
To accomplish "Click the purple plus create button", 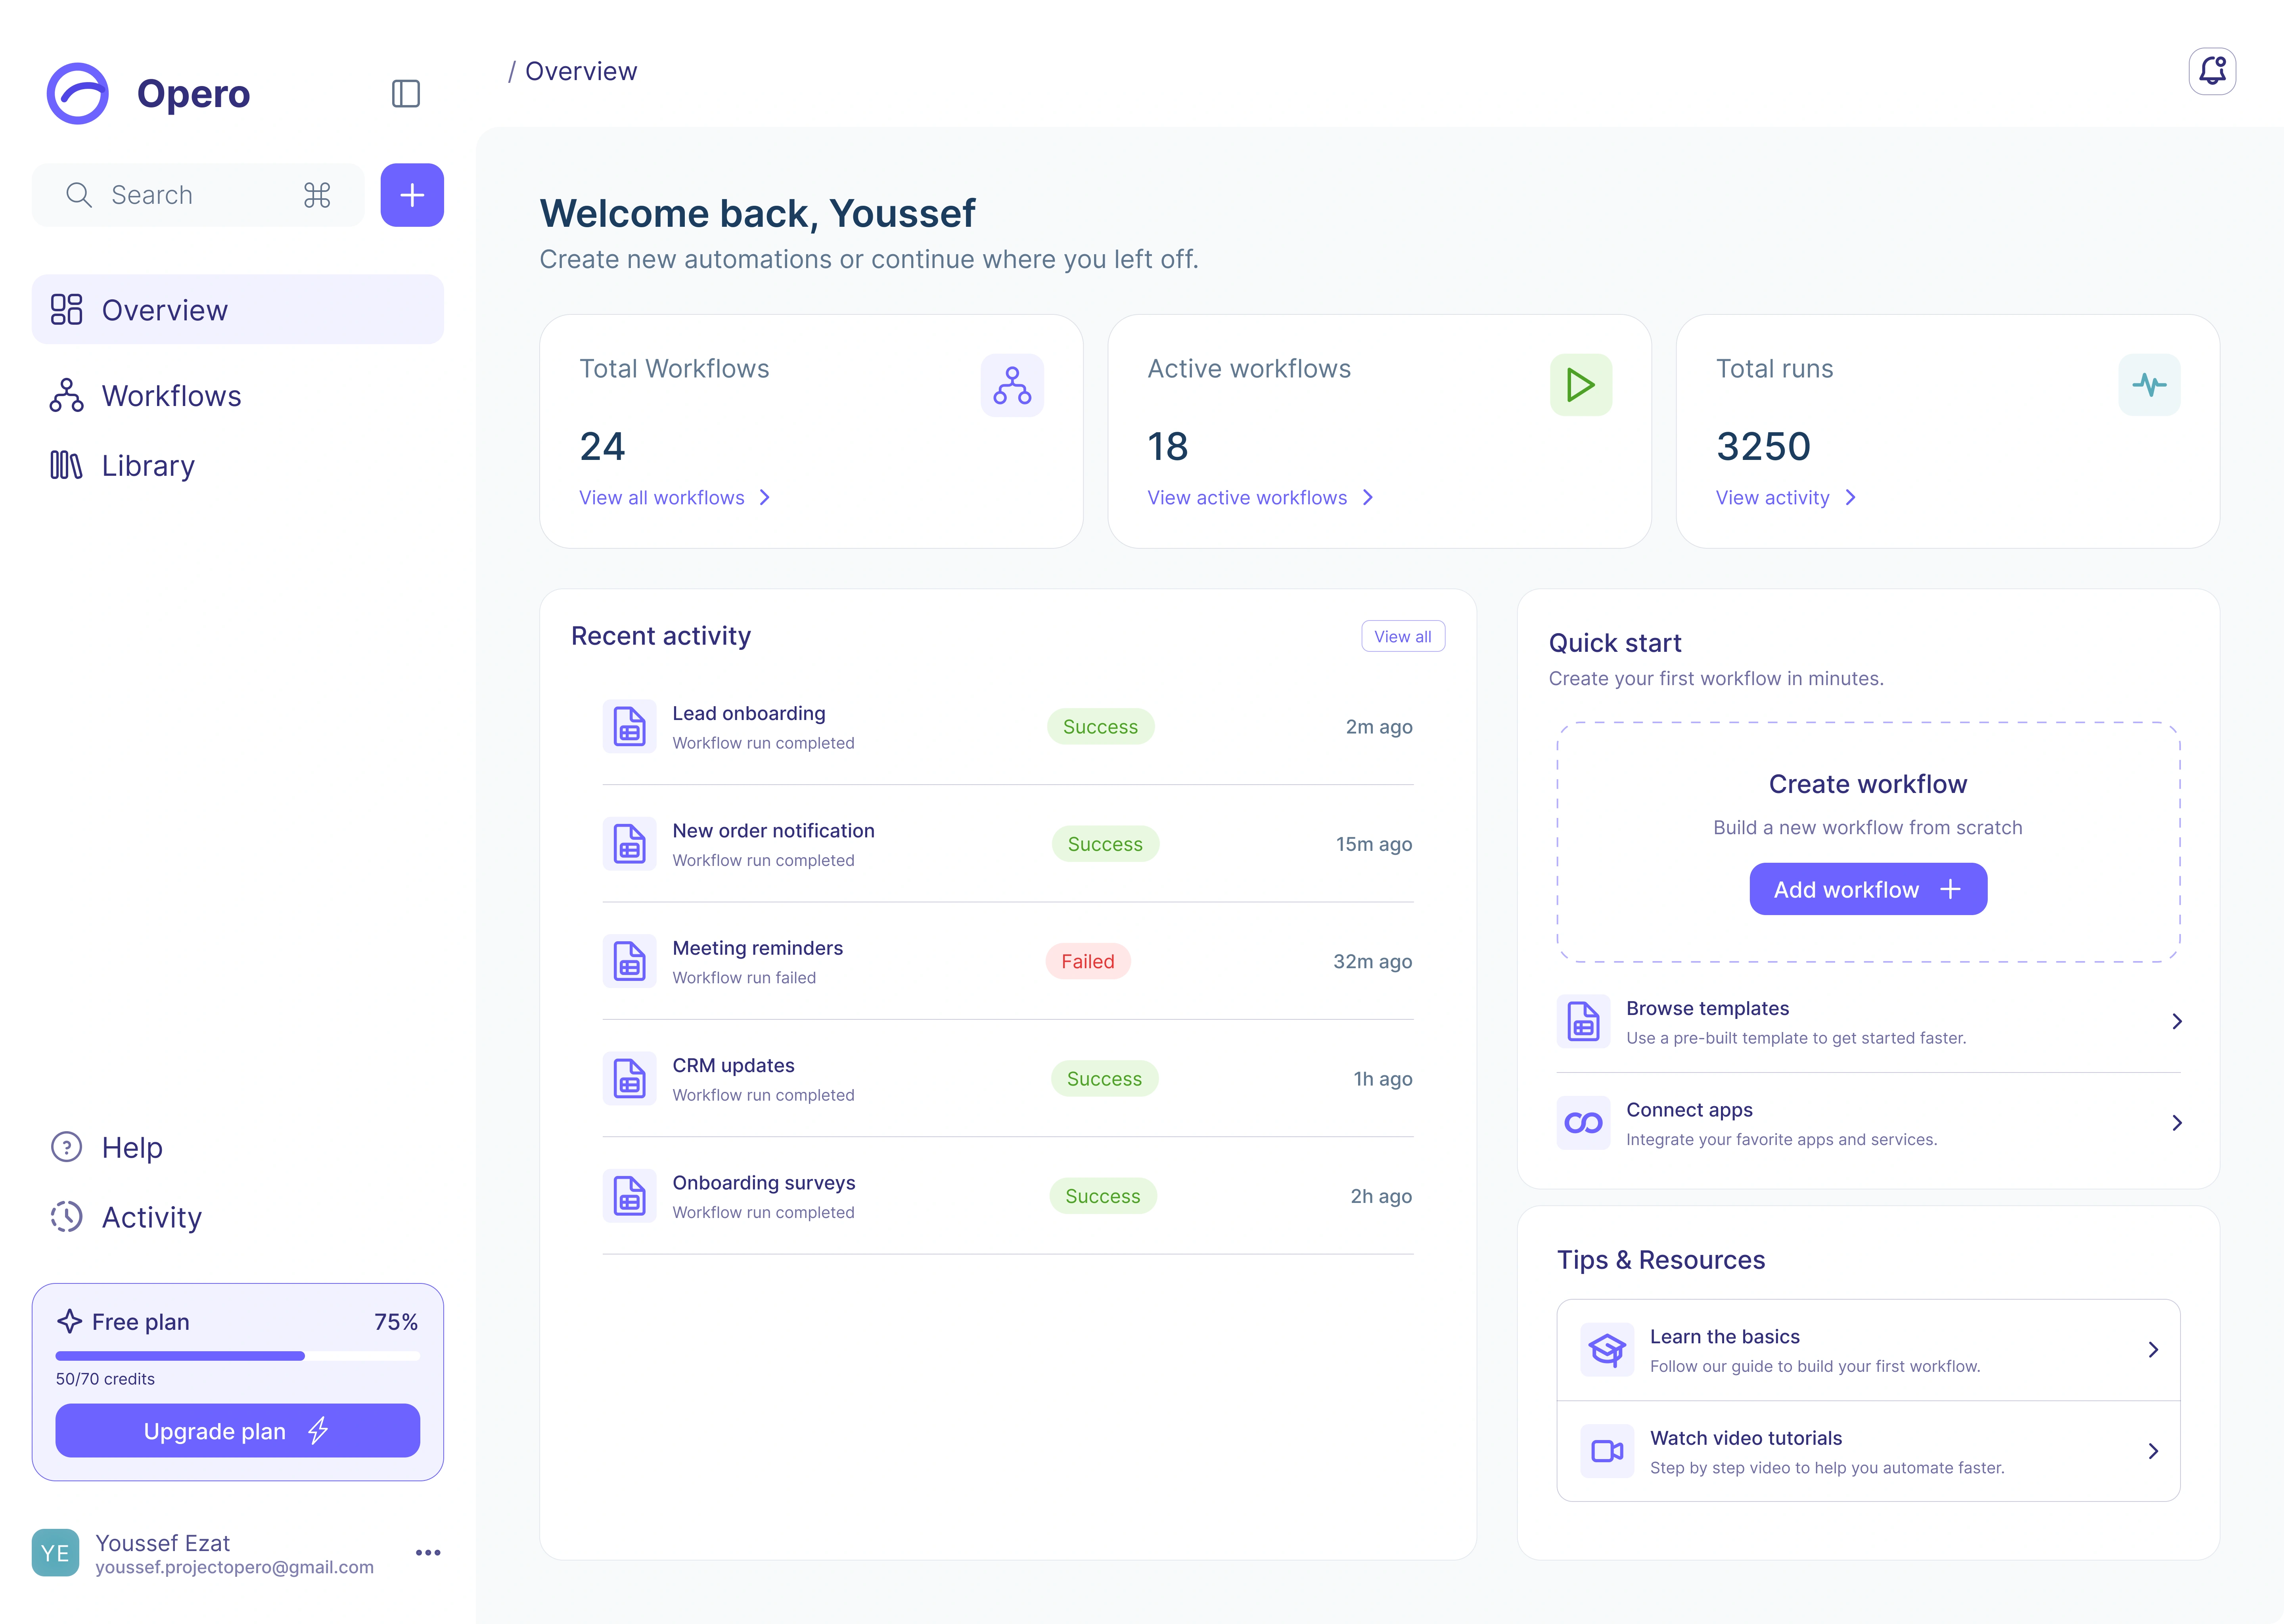I will 412,195.
